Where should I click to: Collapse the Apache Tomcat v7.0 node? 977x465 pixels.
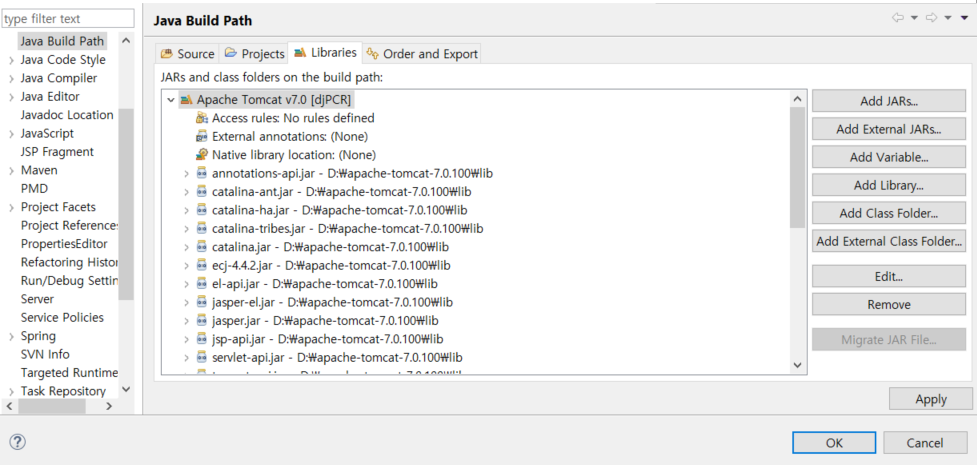[171, 100]
